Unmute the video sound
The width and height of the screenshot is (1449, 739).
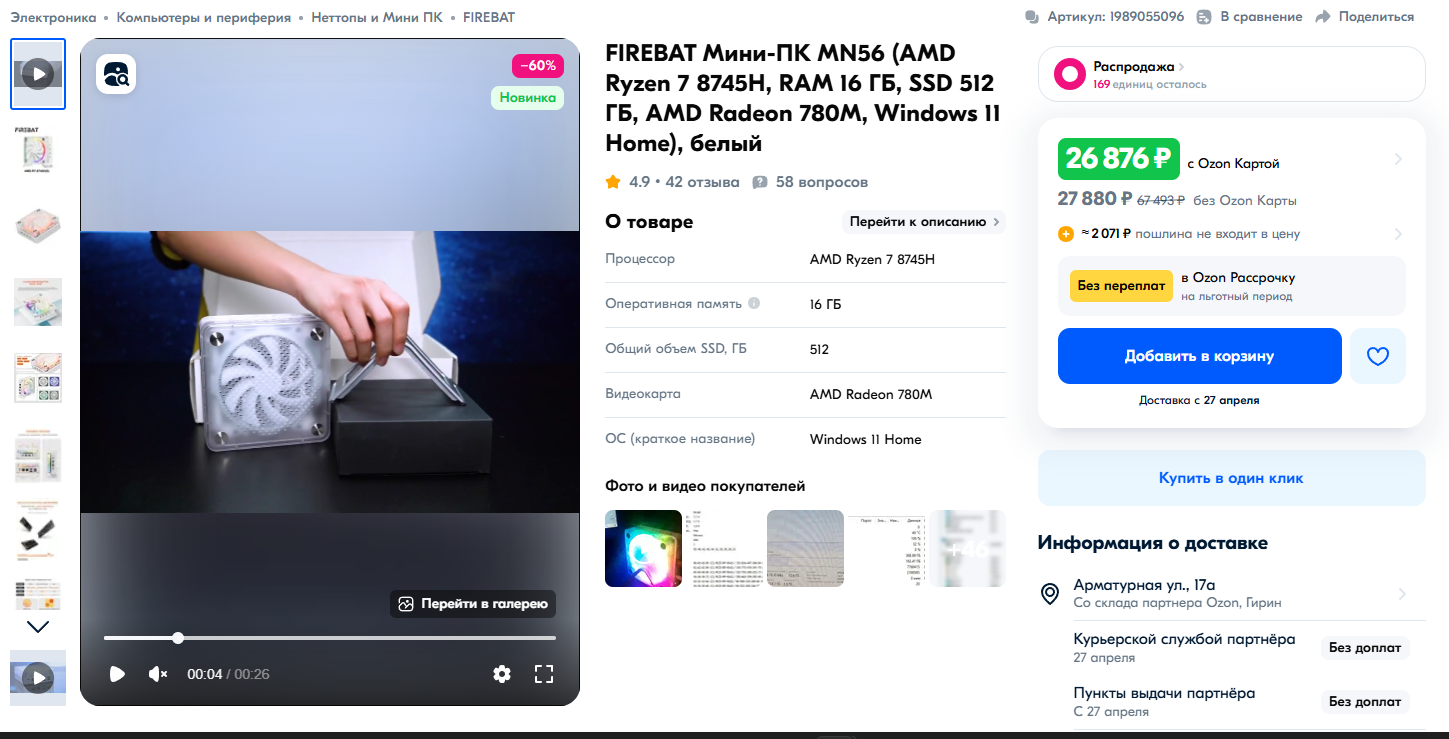pyautogui.click(x=158, y=674)
